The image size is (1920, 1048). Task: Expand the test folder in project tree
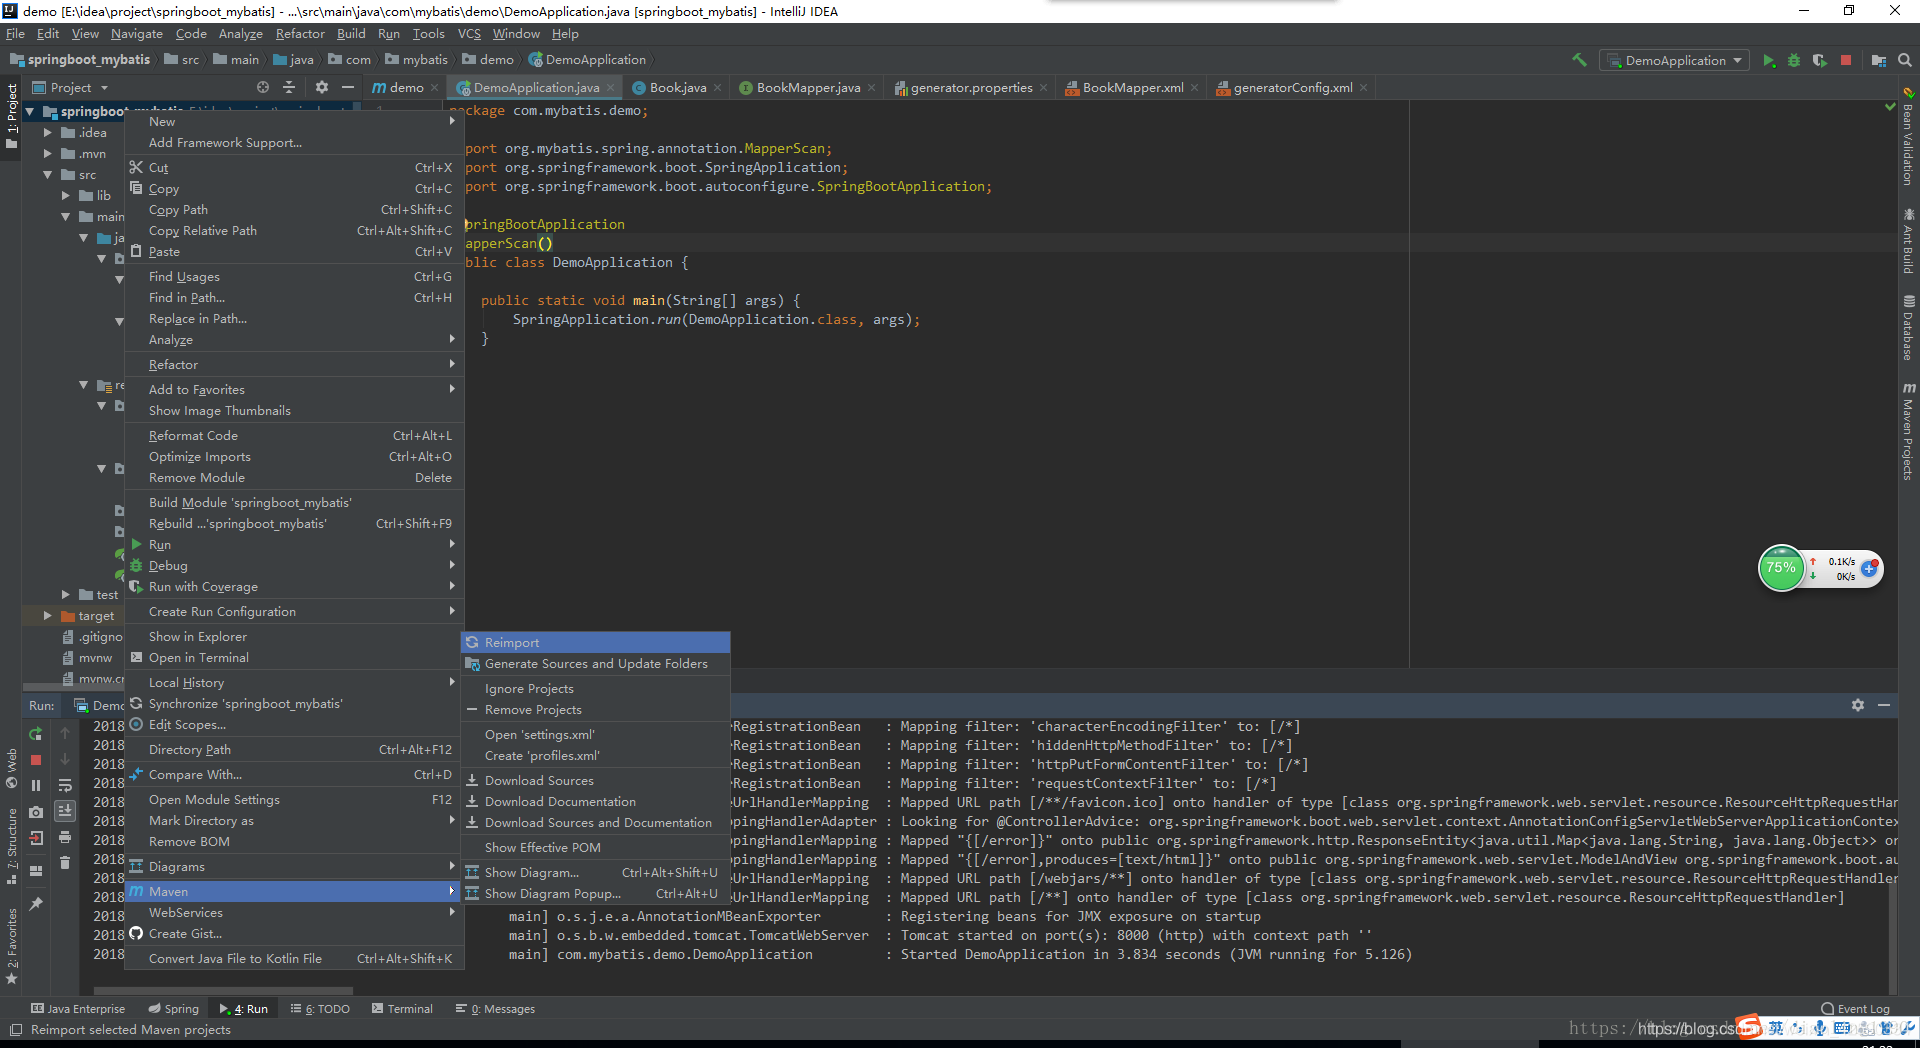pyautogui.click(x=66, y=594)
